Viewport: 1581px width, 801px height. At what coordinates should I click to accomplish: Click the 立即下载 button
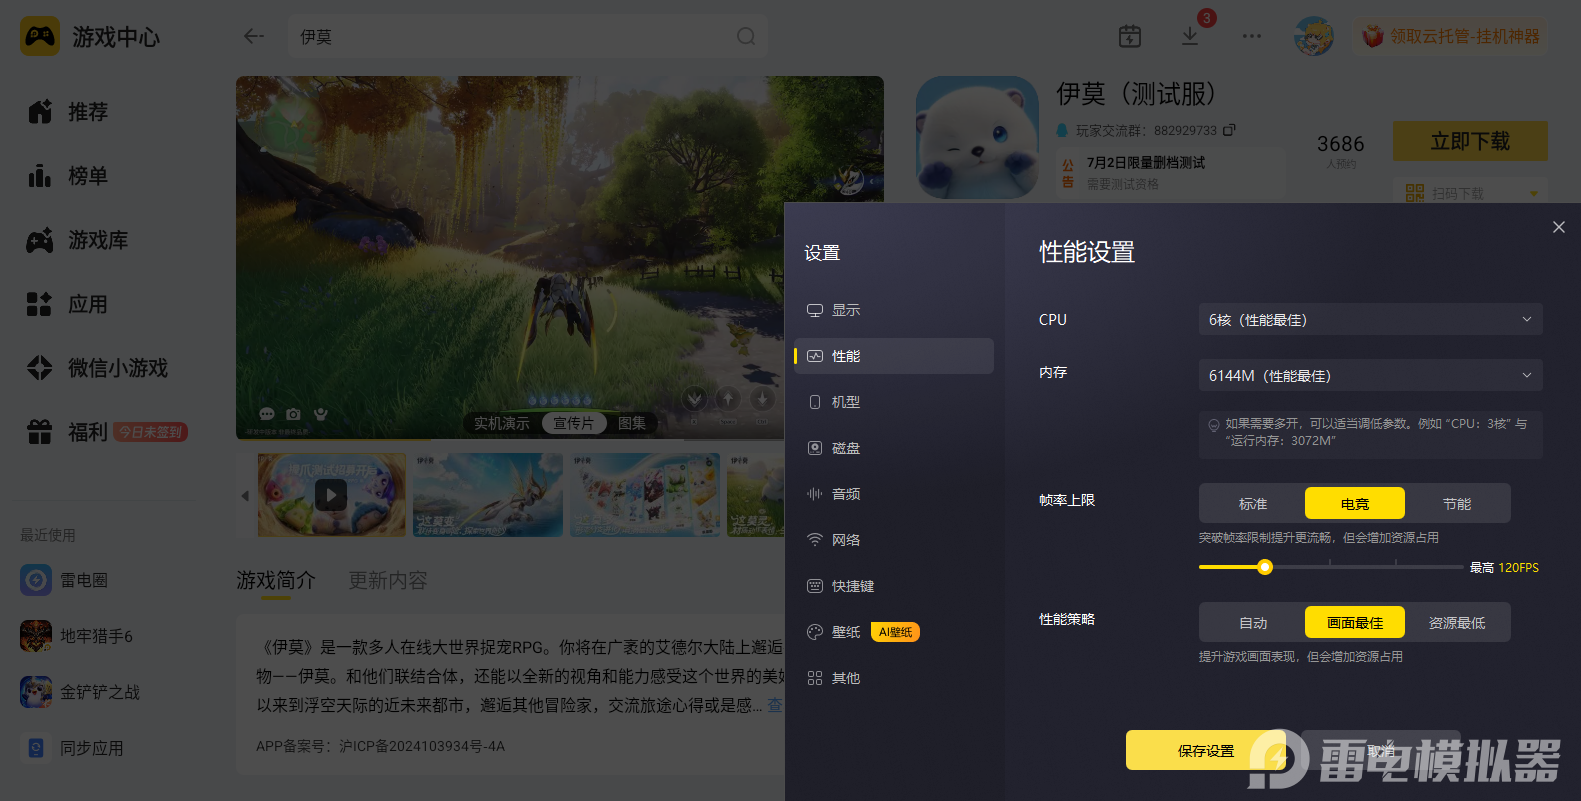click(1470, 141)
